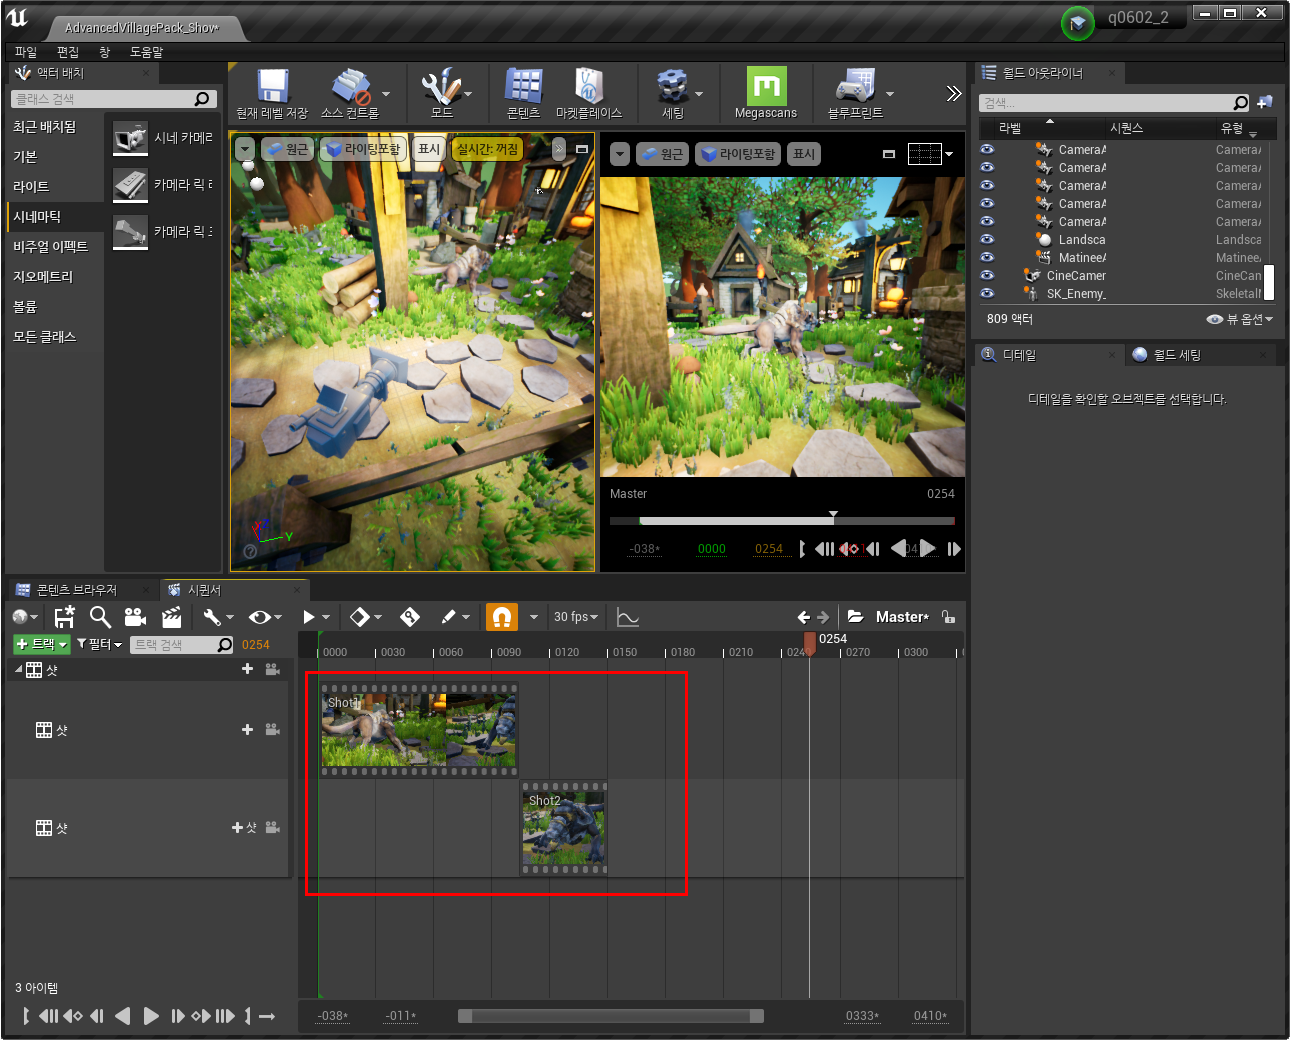This screenshot has height=1040, width=1290.
Task: Click the Show button in the right viewport
Action: (804, 154)
